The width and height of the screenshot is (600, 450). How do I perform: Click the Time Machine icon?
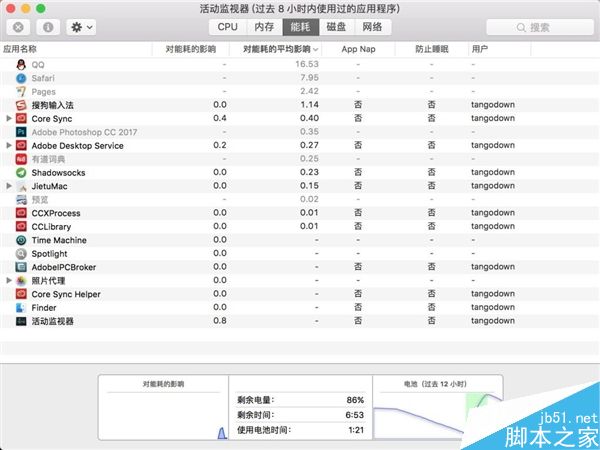pos(22,240)
